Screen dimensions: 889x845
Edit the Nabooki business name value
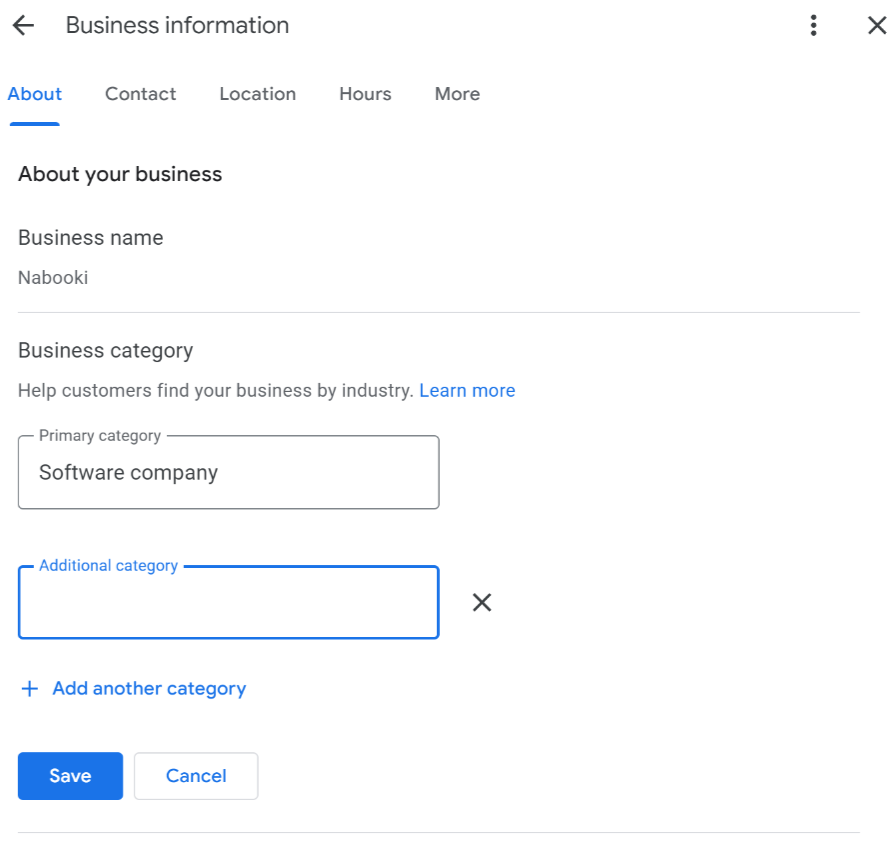(53, 278)
